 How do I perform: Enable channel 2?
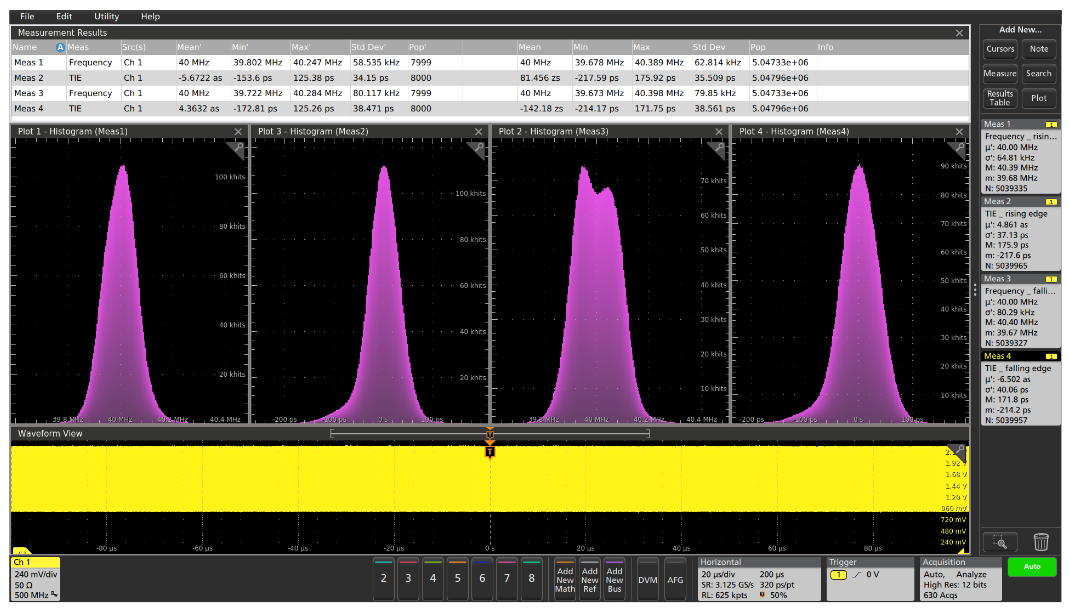tap(383, 578)
